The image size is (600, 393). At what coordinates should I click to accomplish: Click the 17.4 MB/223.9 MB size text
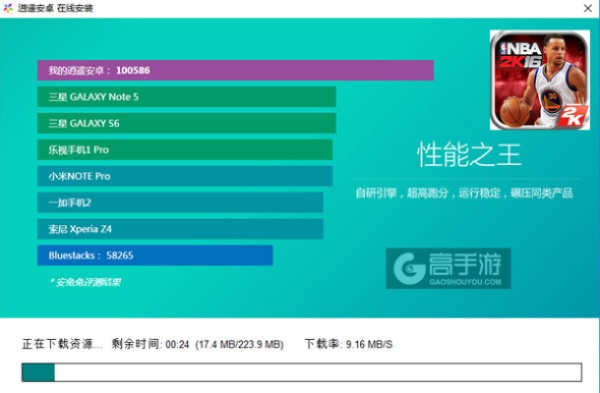pos(240,344)
